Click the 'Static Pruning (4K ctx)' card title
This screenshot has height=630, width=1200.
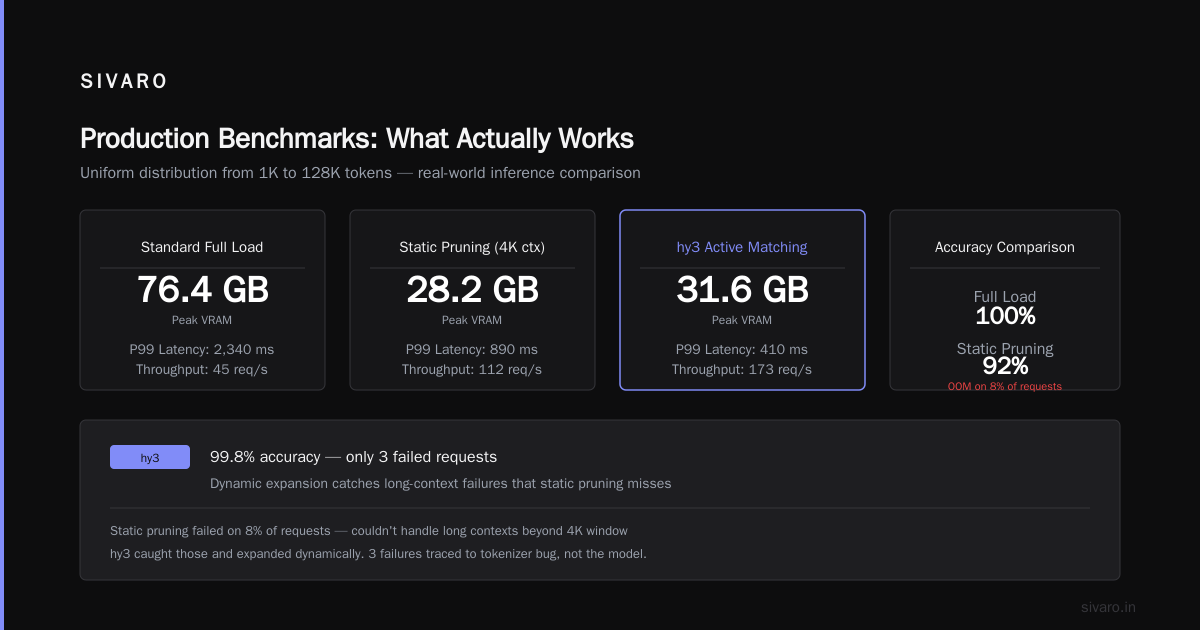point(472,247)
